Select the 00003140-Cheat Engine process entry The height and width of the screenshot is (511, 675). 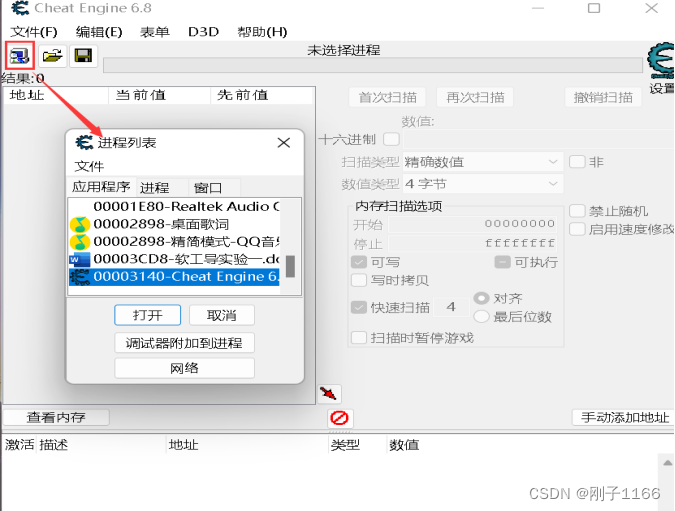click(x=174, y=277)
